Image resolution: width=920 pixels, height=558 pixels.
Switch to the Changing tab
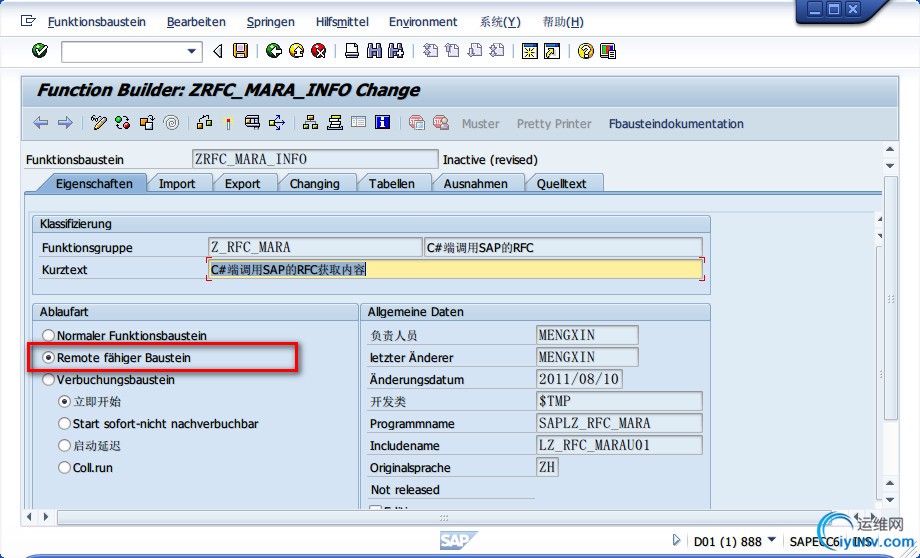coord(314,184)
